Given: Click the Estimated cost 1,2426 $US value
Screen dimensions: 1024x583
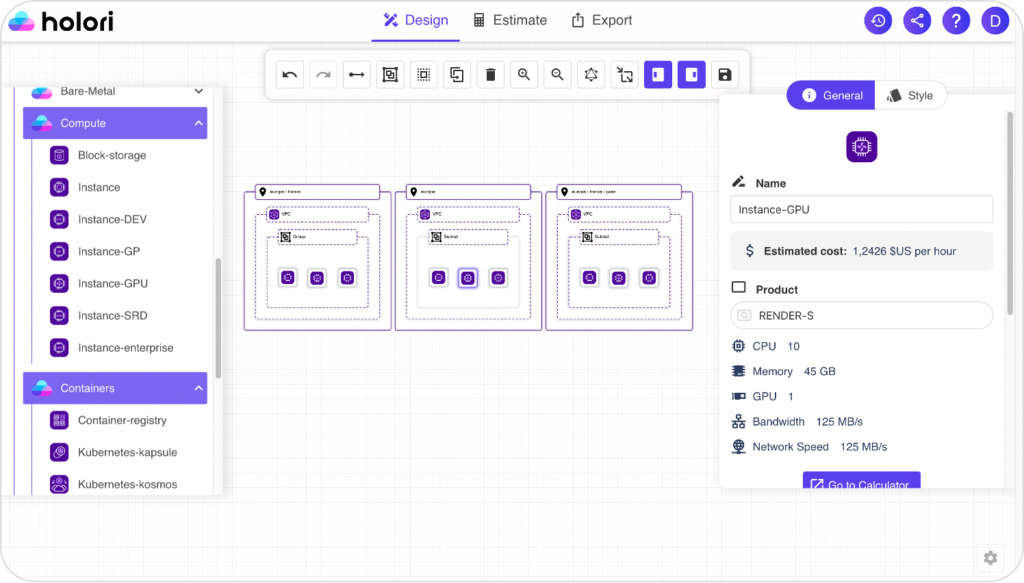Looking at the screenshot, I should [904, 251].
